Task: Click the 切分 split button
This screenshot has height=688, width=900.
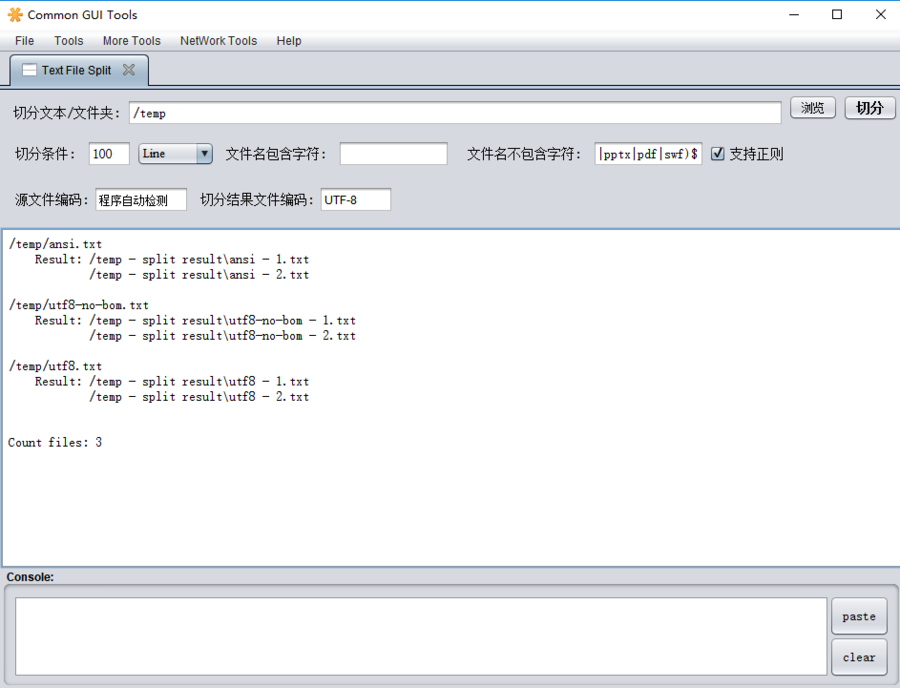Action: click(x=870, y=108)
